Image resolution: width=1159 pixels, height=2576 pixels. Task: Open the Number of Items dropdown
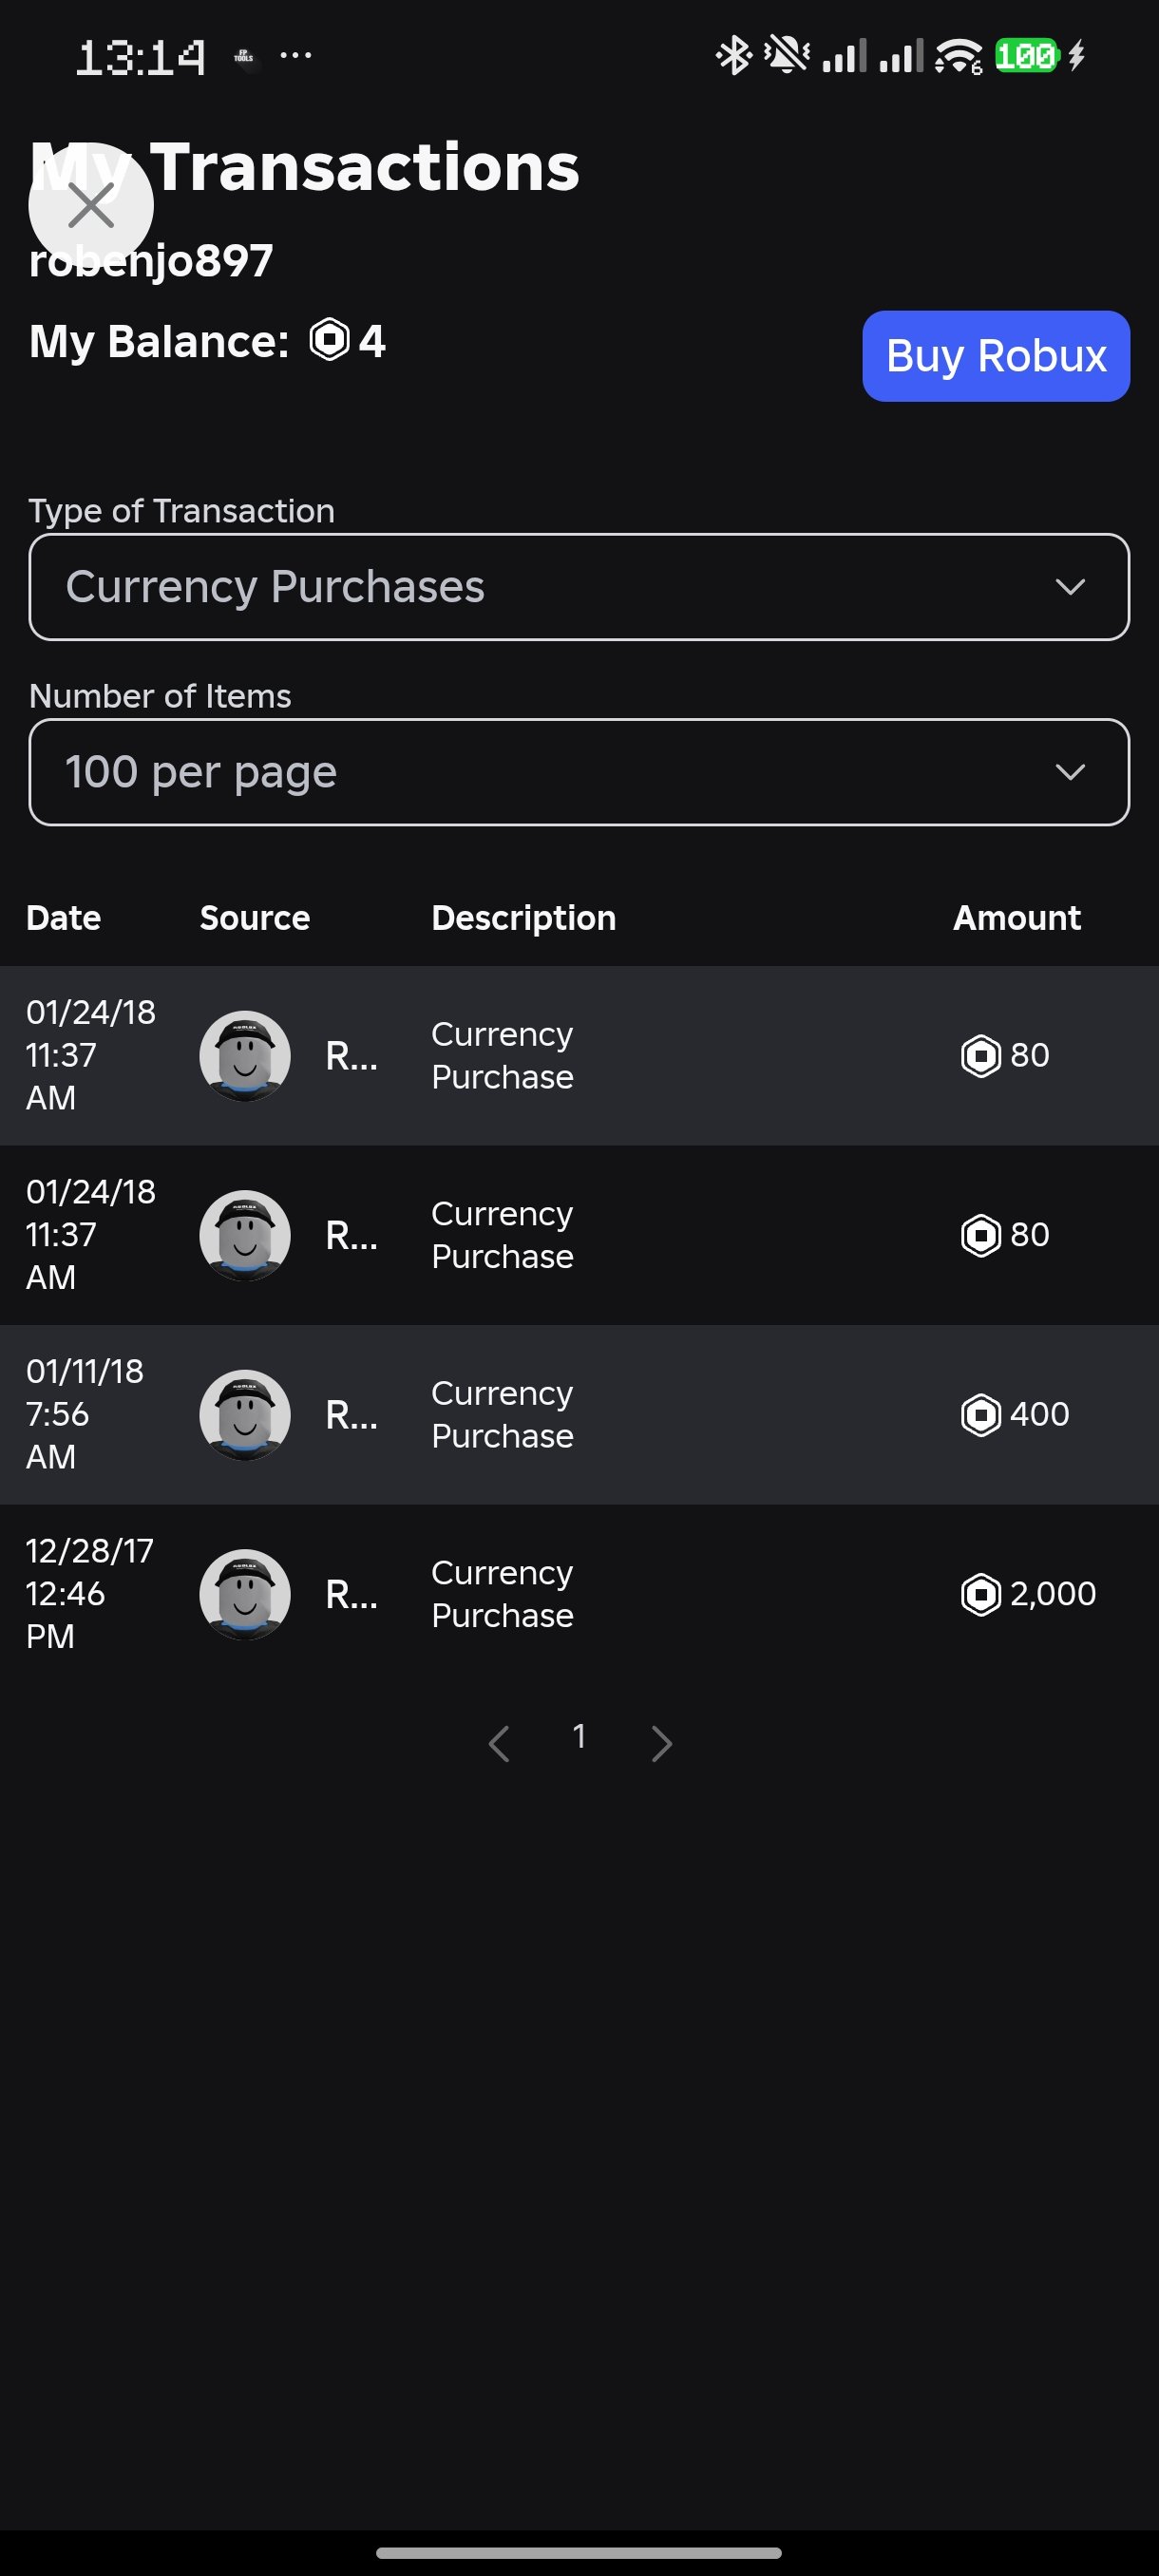click(579, 772)
